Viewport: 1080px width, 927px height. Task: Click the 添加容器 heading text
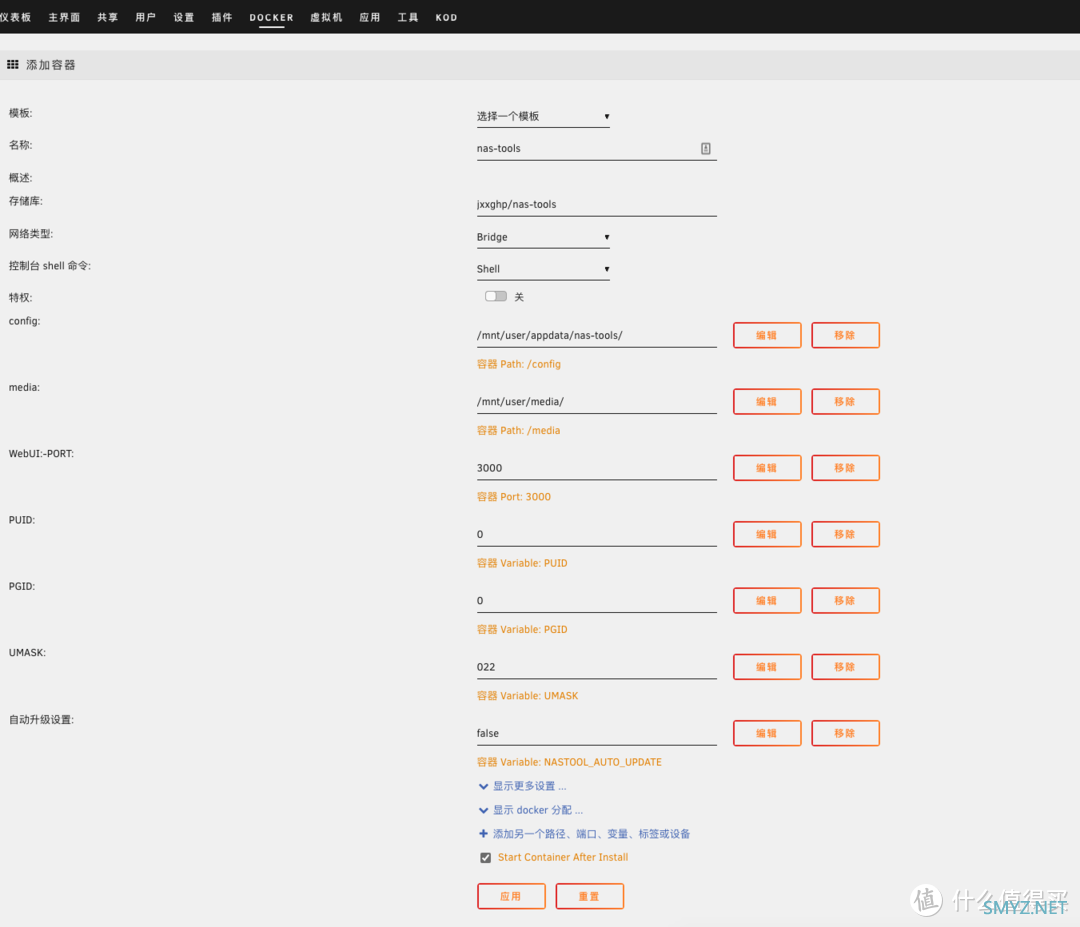(50, 65)
